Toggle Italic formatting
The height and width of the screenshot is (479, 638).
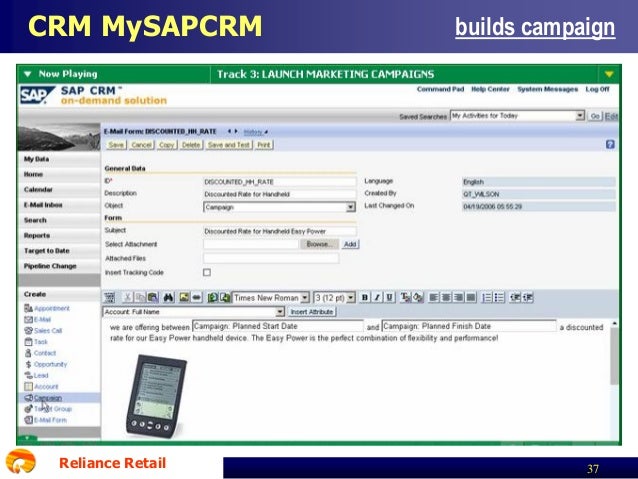coord(377,297)
